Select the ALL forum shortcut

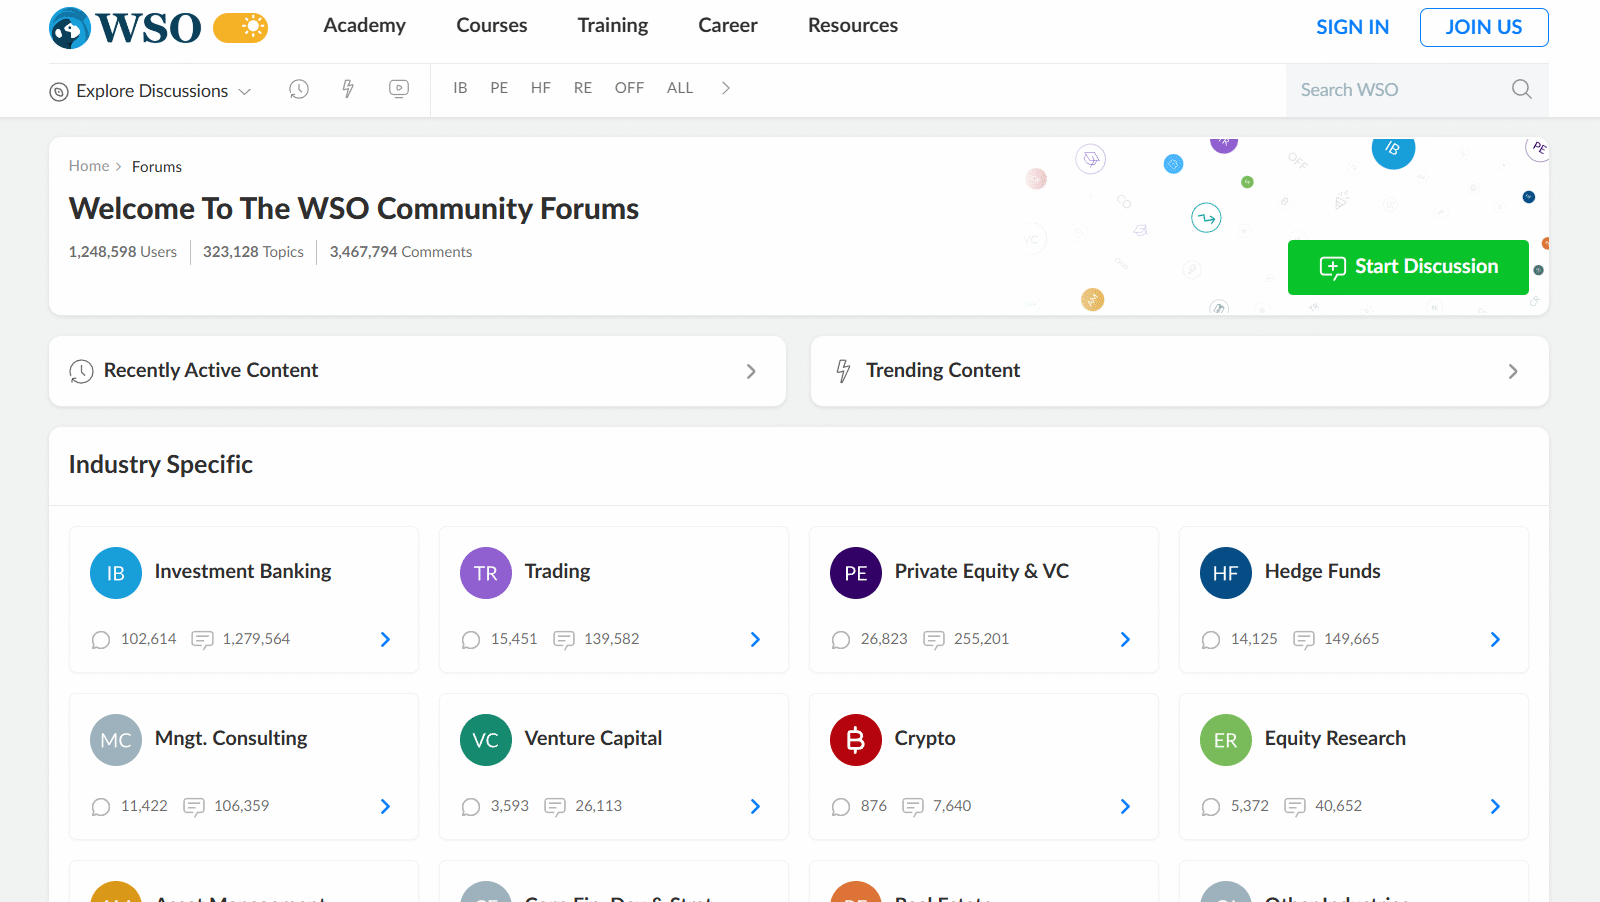680,88
